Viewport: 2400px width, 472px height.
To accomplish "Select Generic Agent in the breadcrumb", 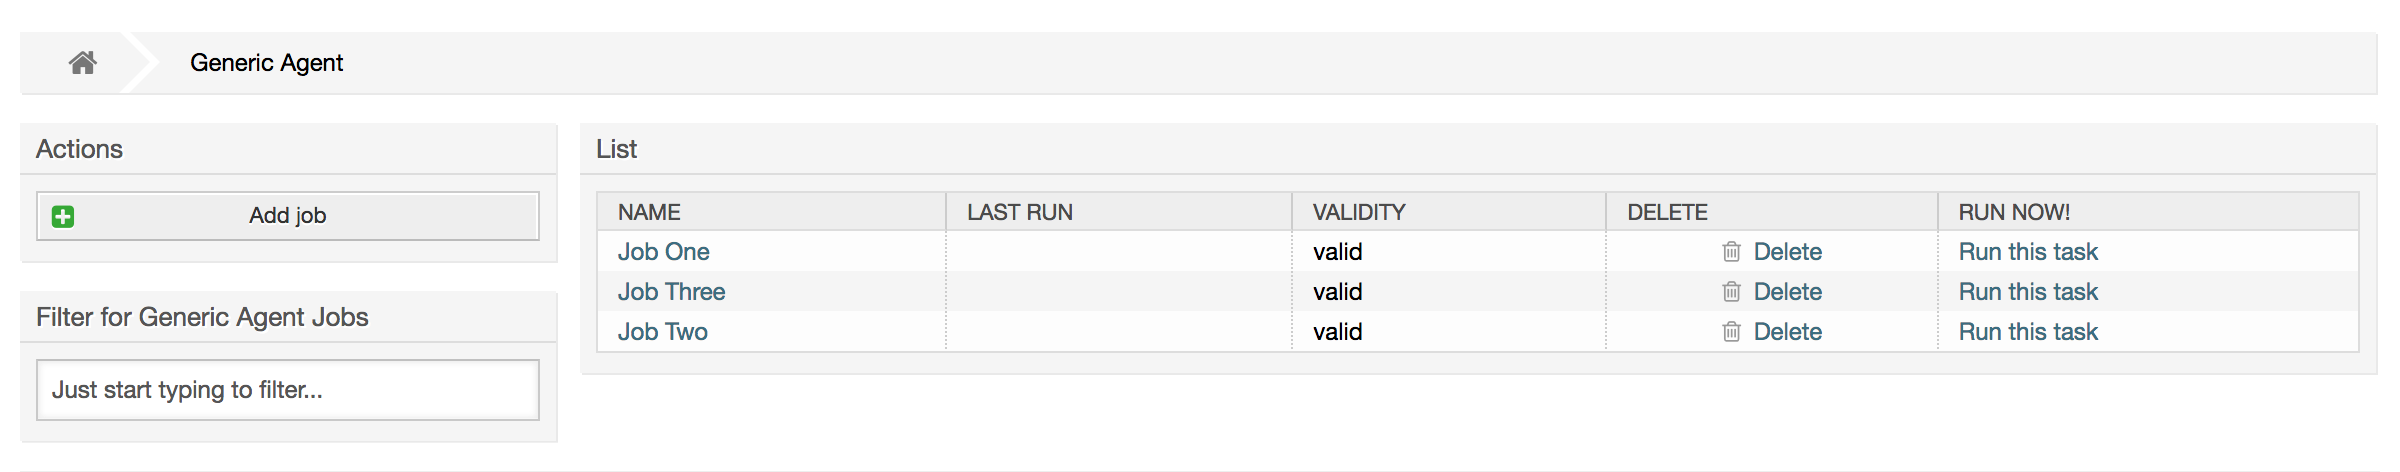I will (x=266, y=63).
